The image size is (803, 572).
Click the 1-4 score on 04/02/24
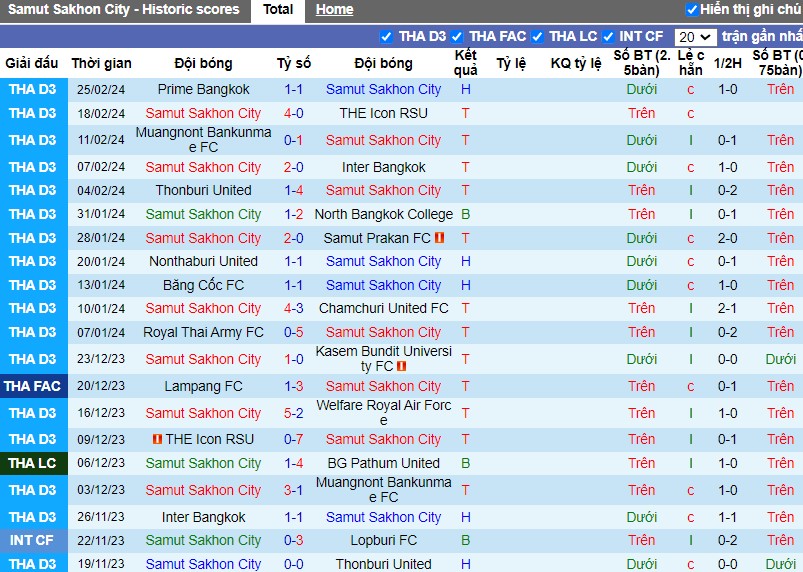[293, 190]
